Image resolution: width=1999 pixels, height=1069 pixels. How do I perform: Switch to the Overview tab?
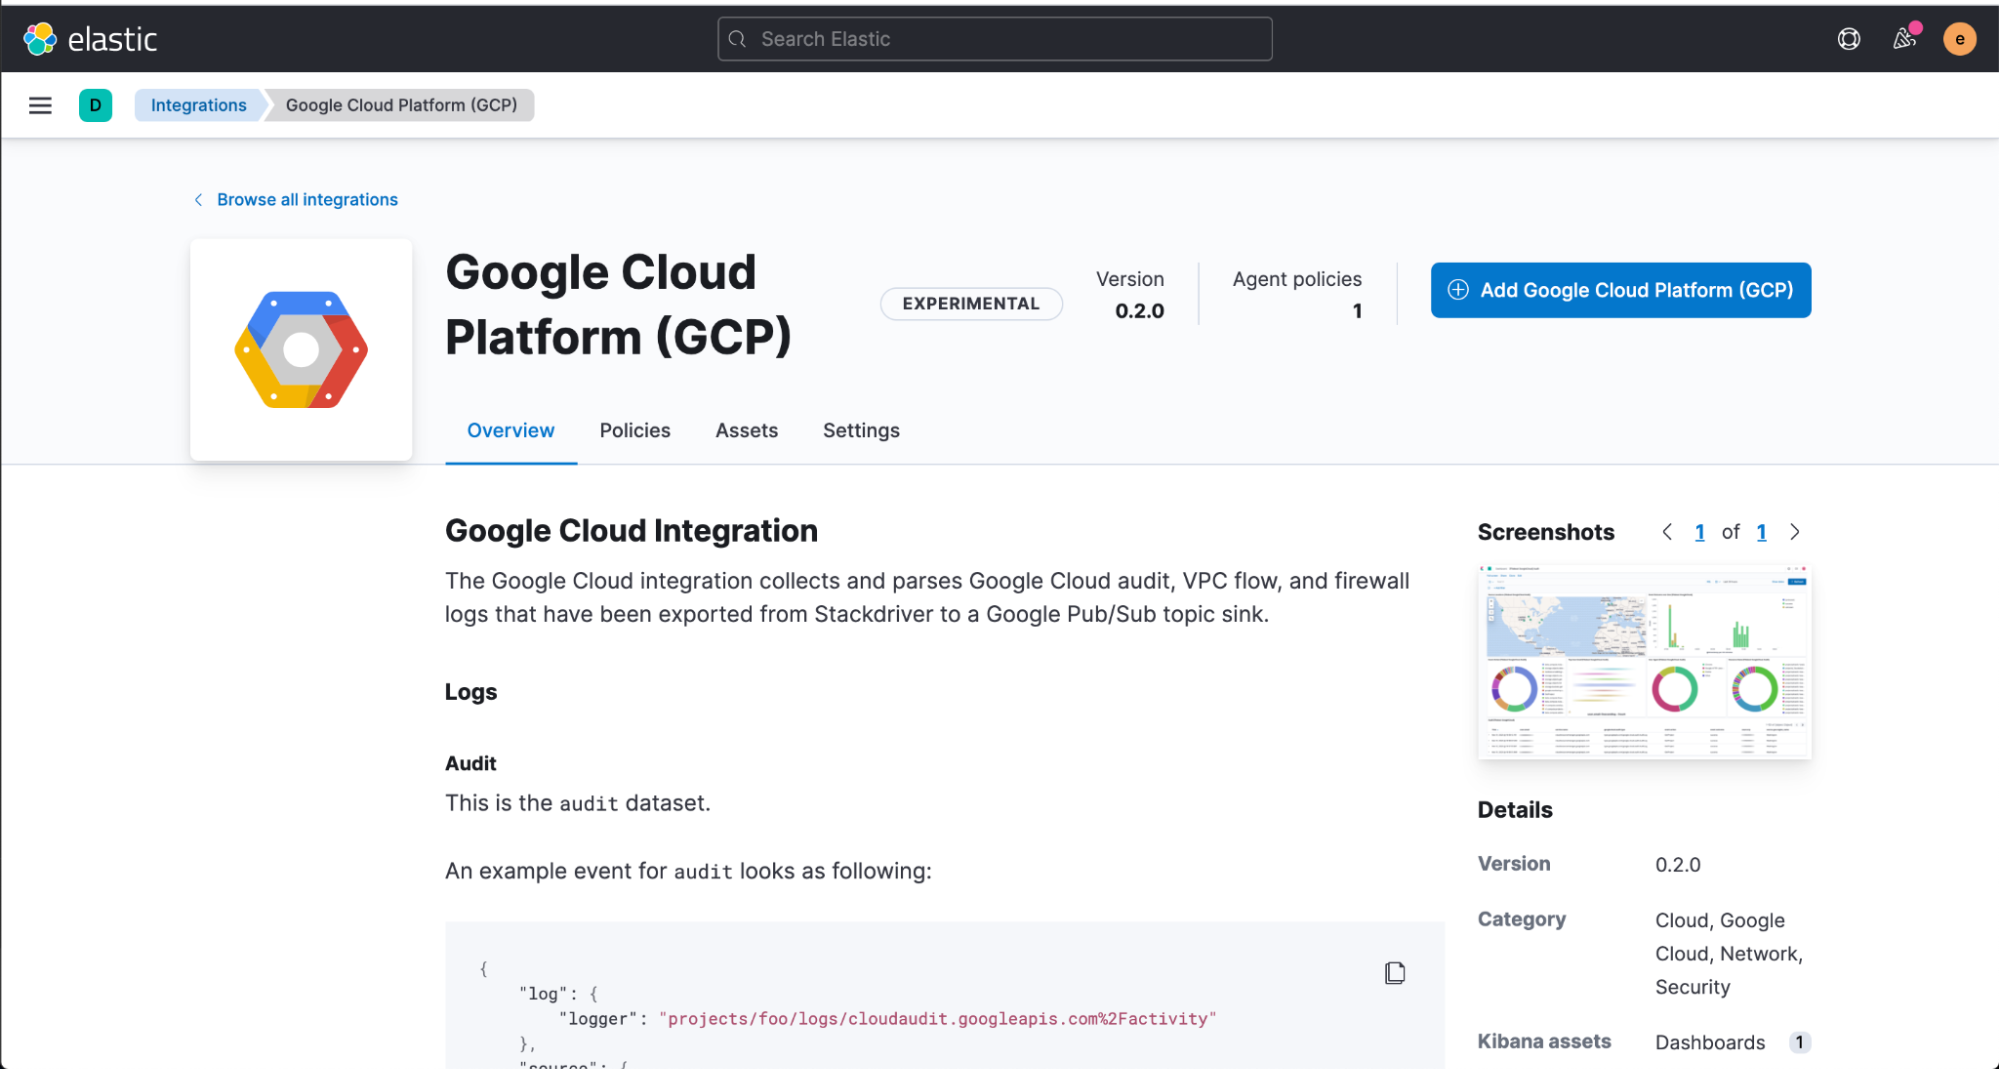click(510, 430)
